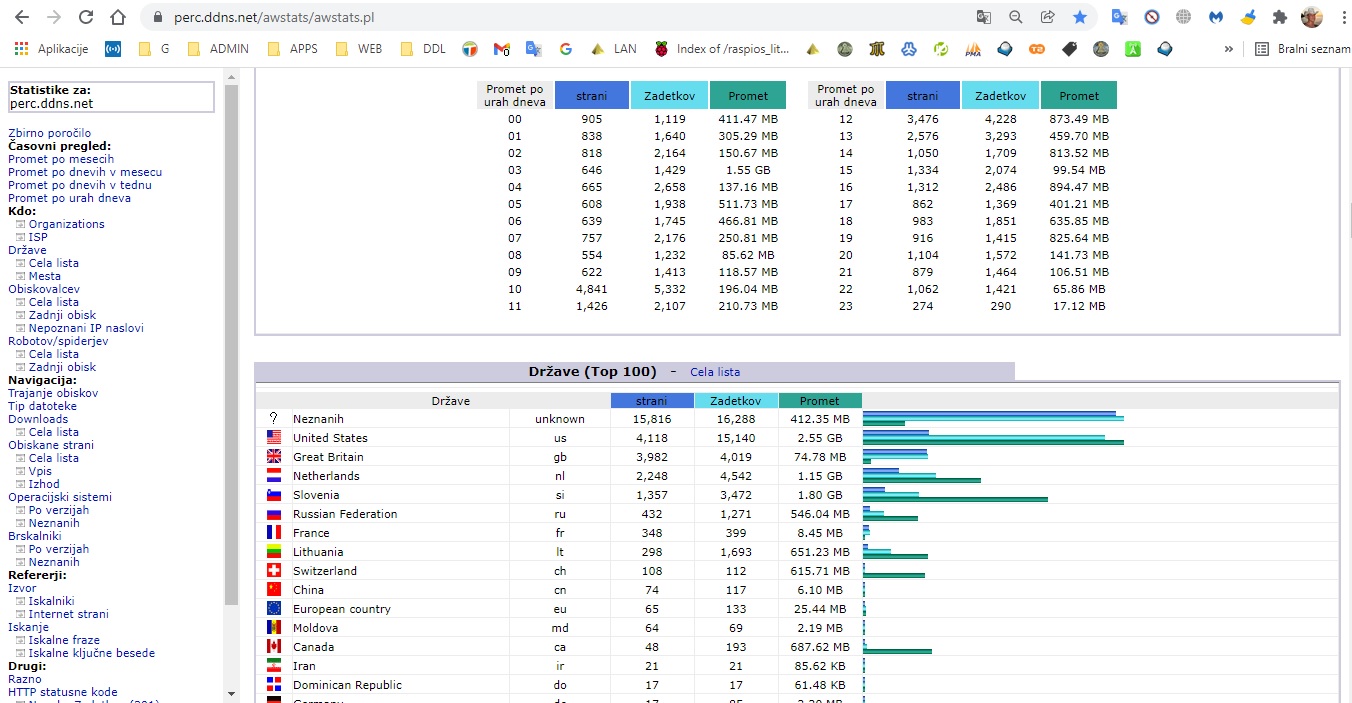Select the Russian Federation country name
This screenshot has height=703, width=1352.
click(x=345, y=514)
